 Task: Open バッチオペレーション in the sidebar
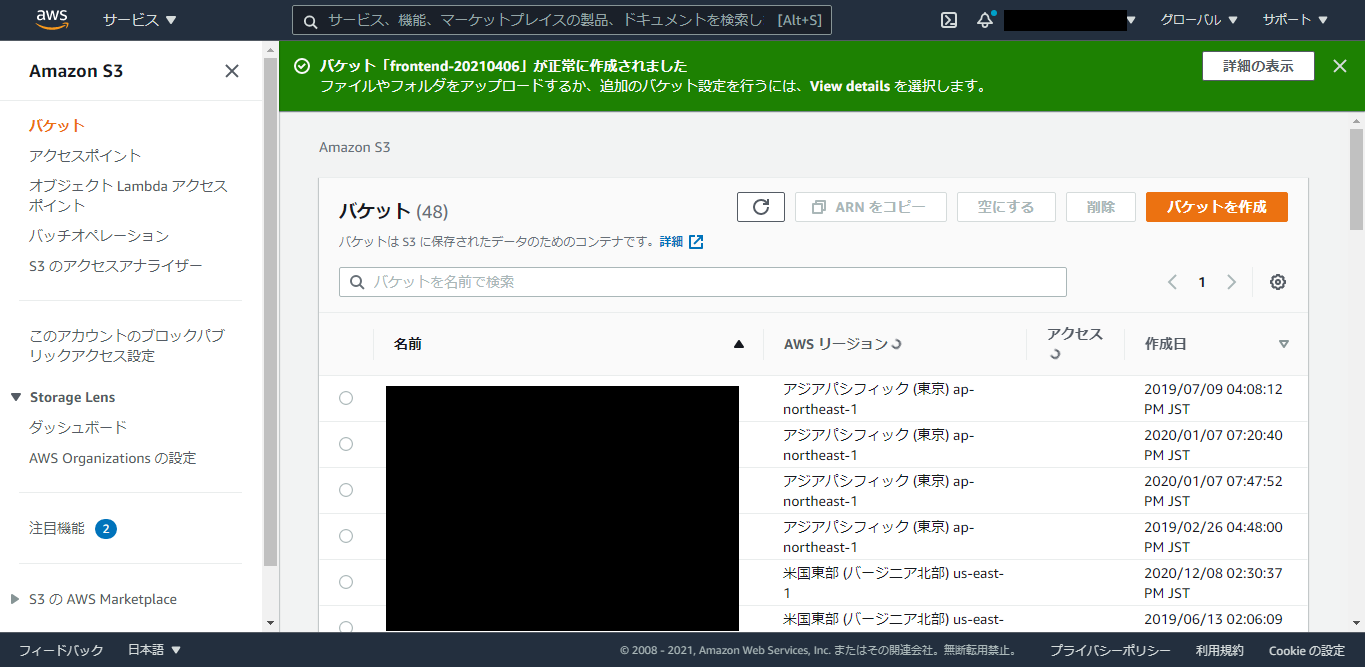(x=99, y=235)
